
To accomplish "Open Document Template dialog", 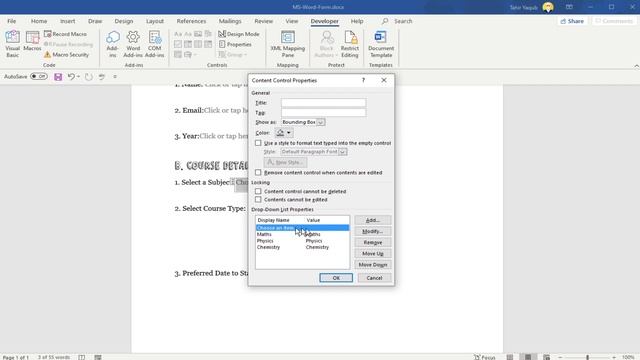I will [381, 44].
